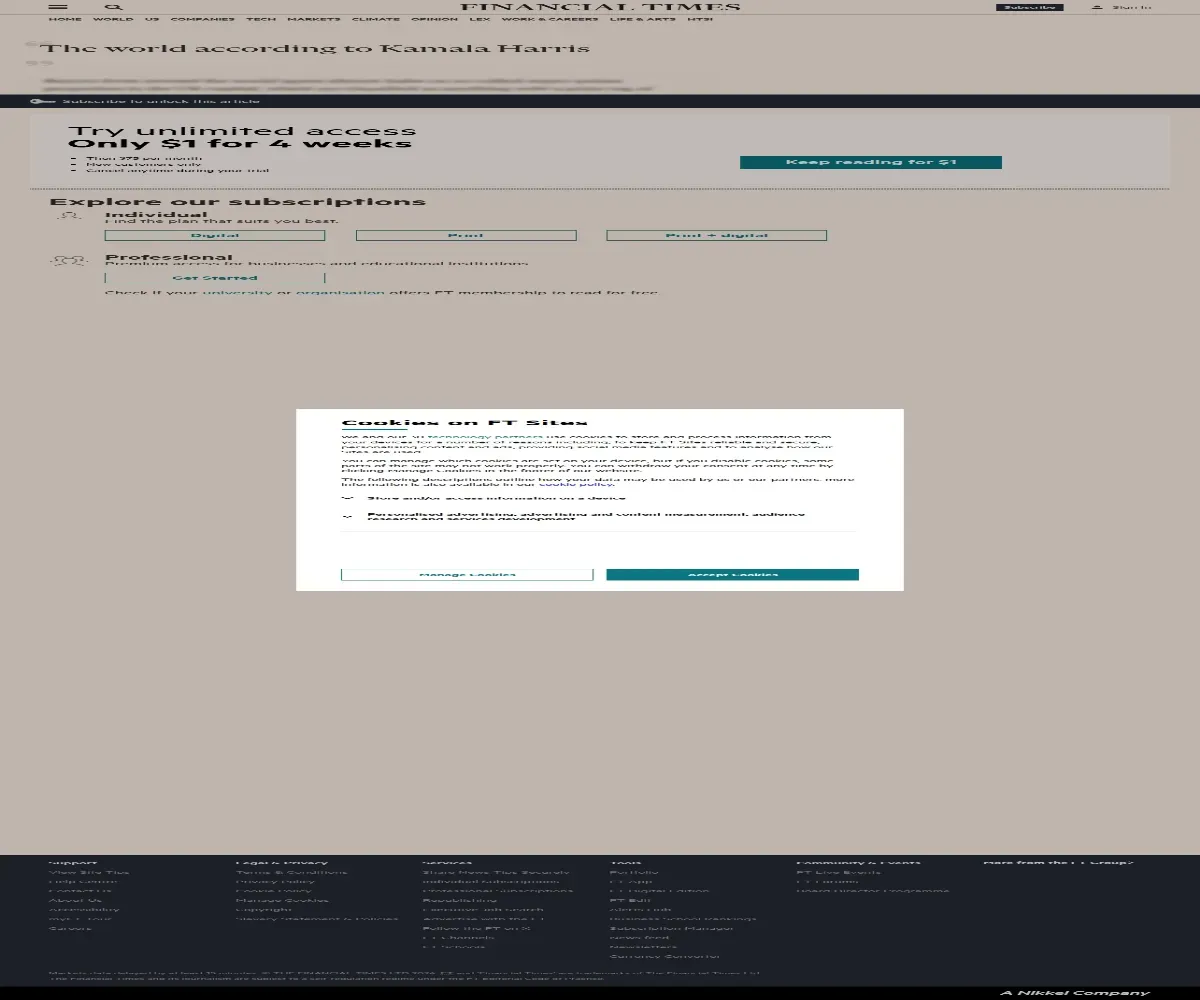1200x1000 pixels.
Task: Expand Store and/or access information chevron
Action: [348, 497]
